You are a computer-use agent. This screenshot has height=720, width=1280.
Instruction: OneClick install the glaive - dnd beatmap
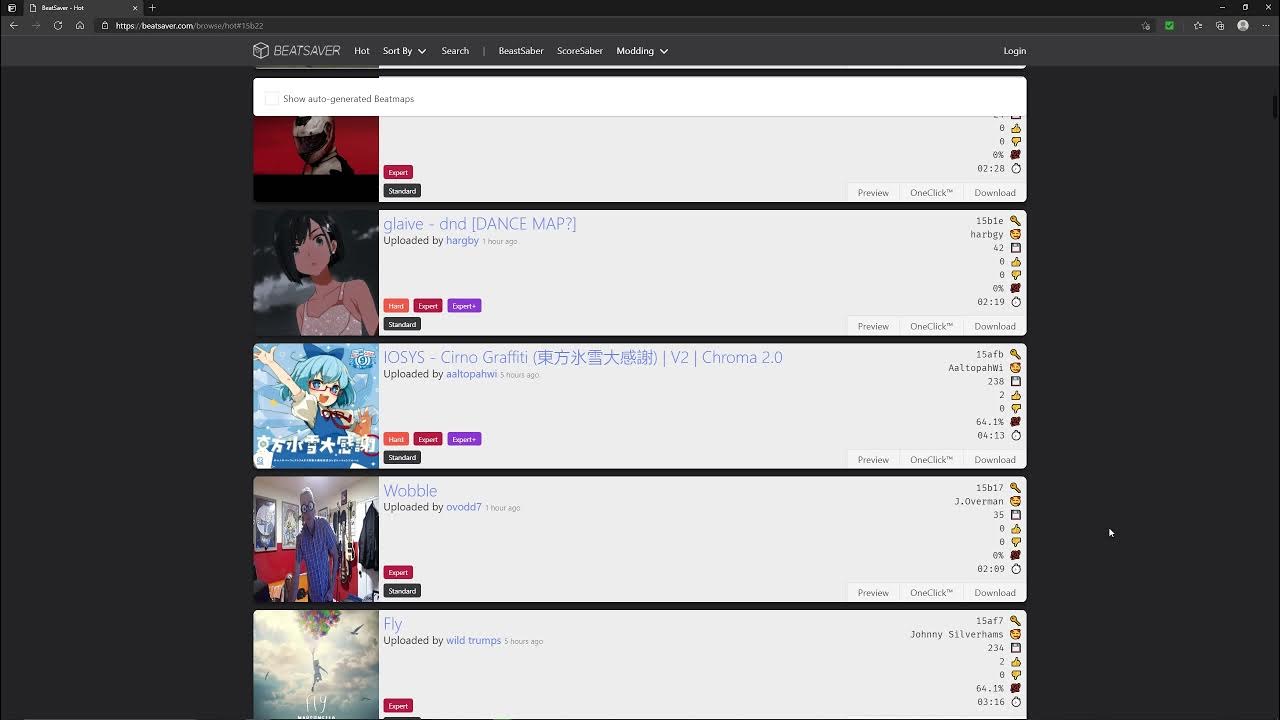click(931, 326)
